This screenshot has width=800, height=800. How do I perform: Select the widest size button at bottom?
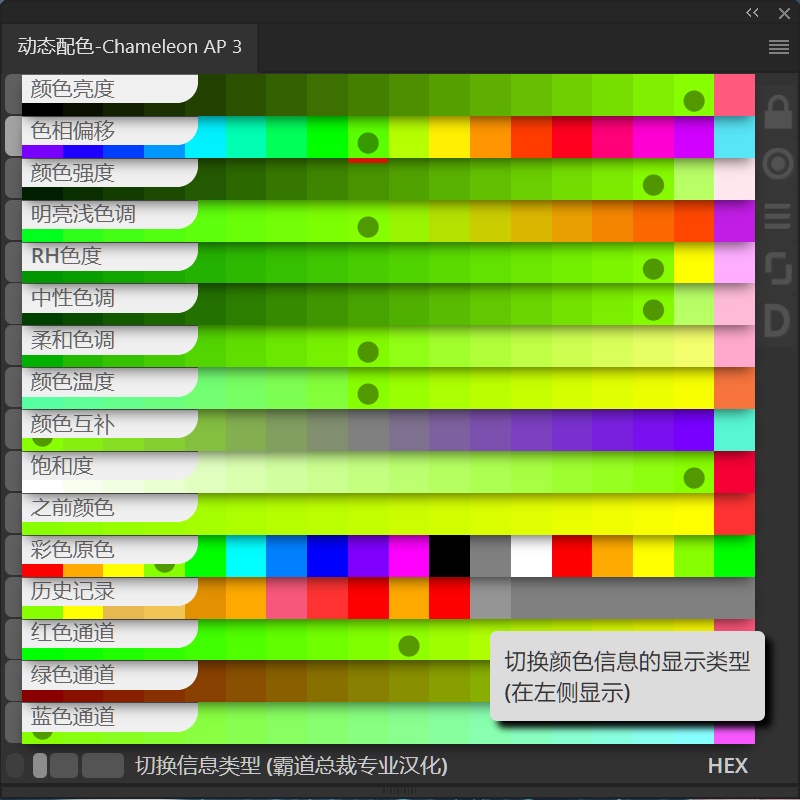pos(103,766)
